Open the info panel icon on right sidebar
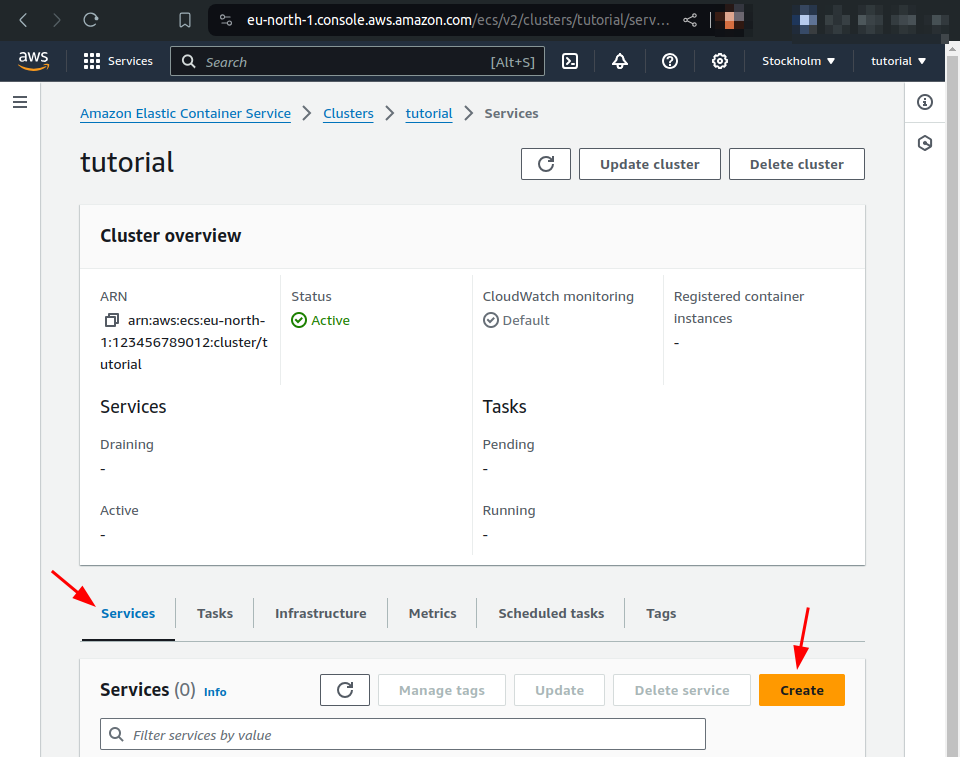 click(x=925, y=102)
